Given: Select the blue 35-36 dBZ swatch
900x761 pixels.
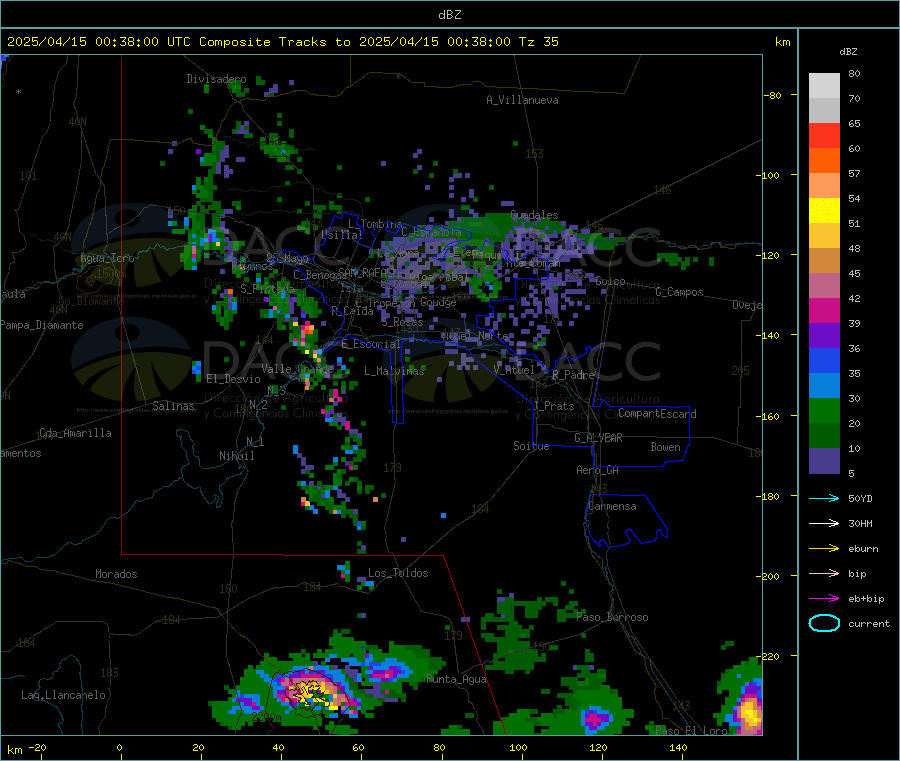Looking at the screenshot, I should tap(824, 360).
